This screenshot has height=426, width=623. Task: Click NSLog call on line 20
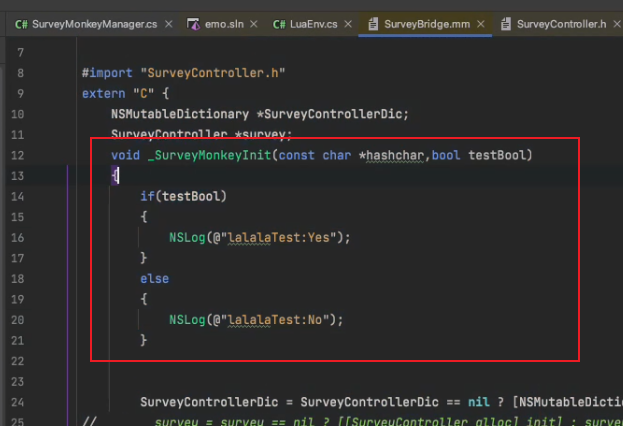(x=187, y=320)
